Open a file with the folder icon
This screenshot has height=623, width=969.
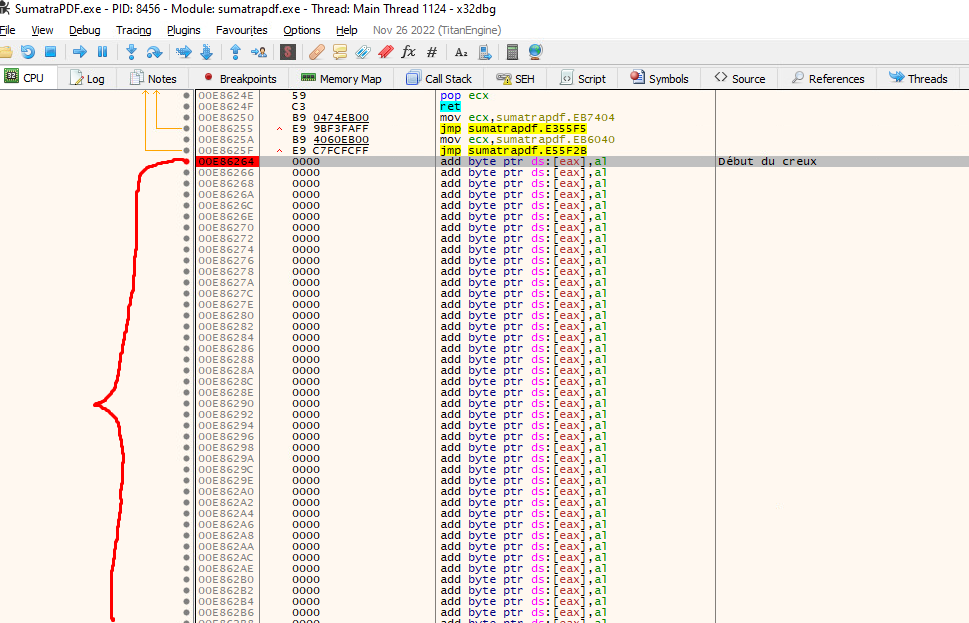[x=6, y=52]
